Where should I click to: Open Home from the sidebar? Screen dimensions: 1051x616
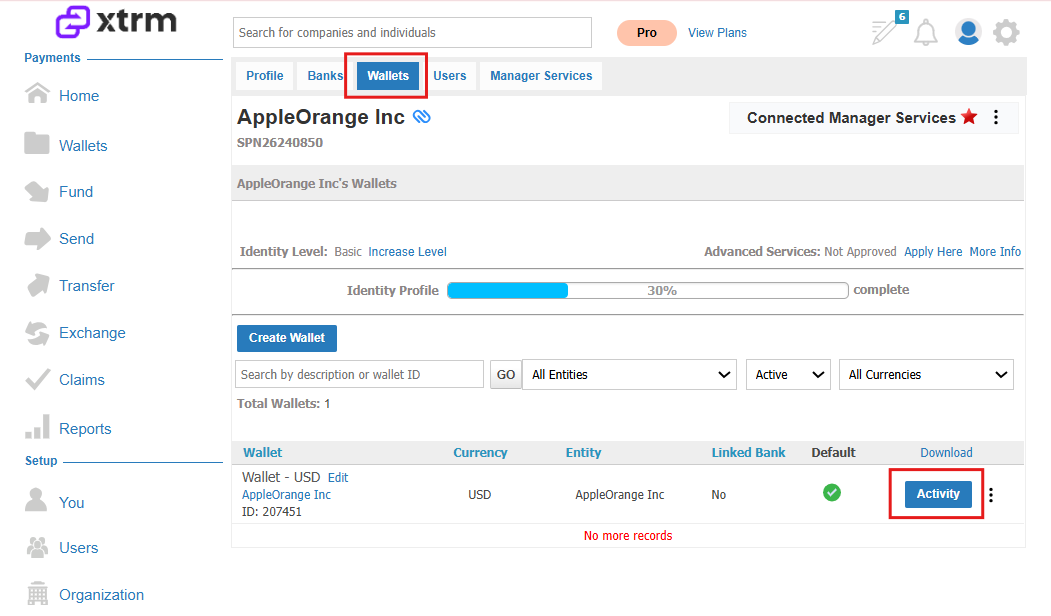point(78,96)
